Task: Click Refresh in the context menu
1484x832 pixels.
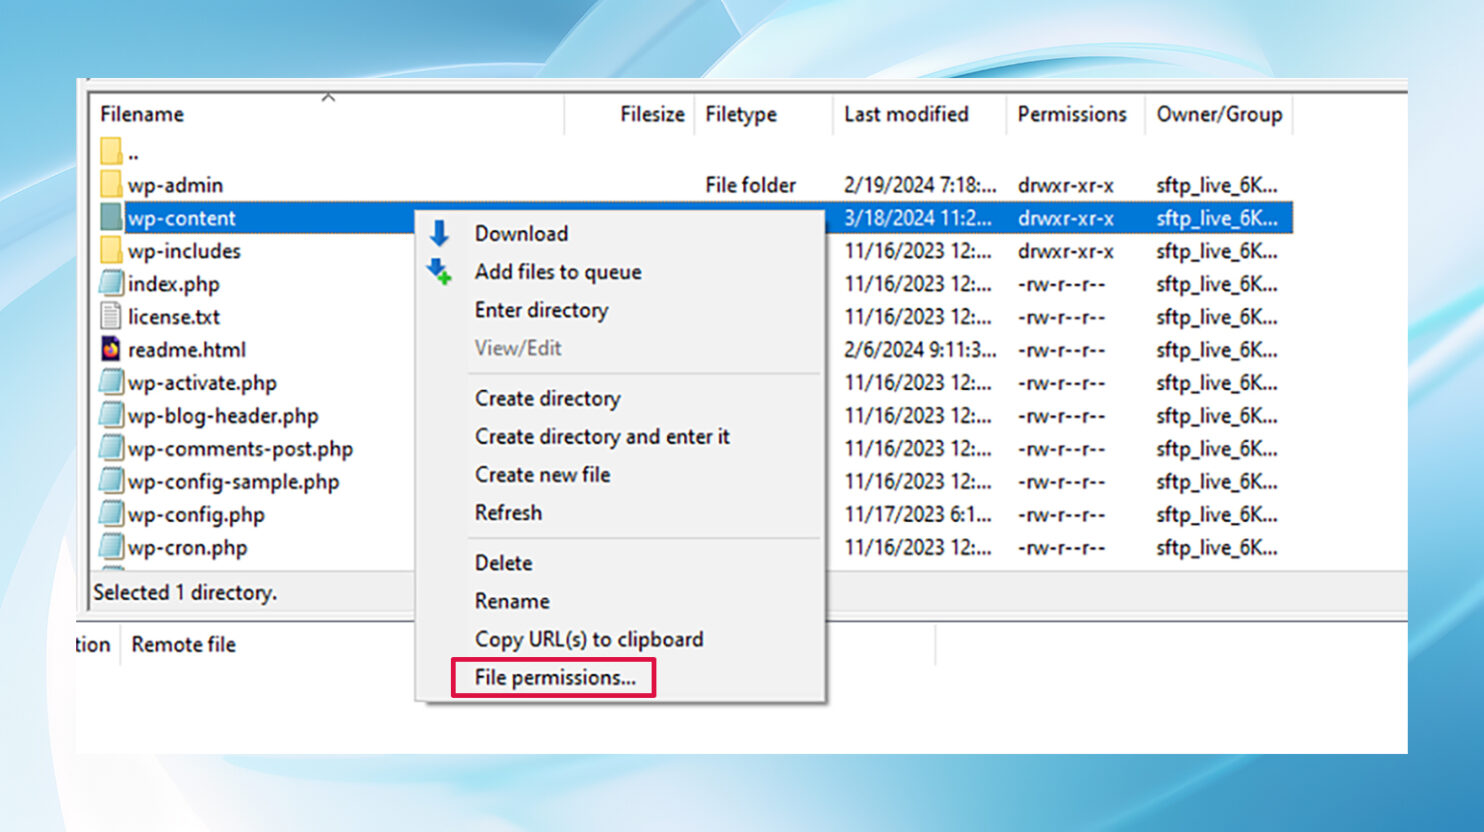Action: pyautogui.click(x=507, y=512)
